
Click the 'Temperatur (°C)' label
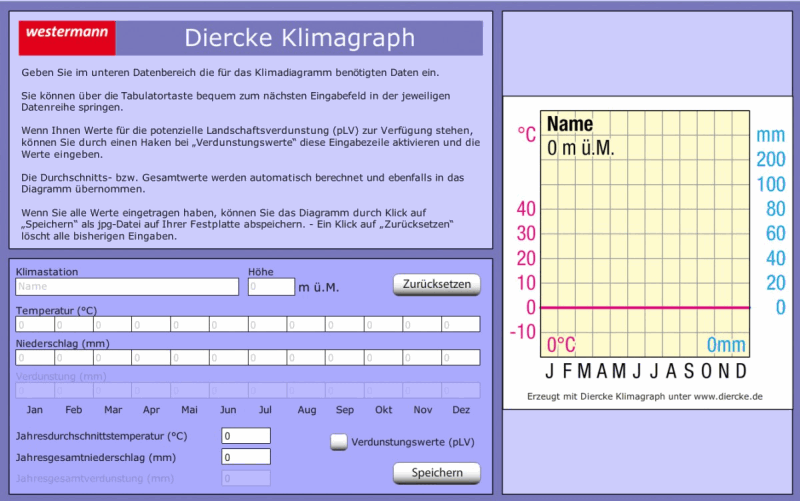tap(56, 311)
